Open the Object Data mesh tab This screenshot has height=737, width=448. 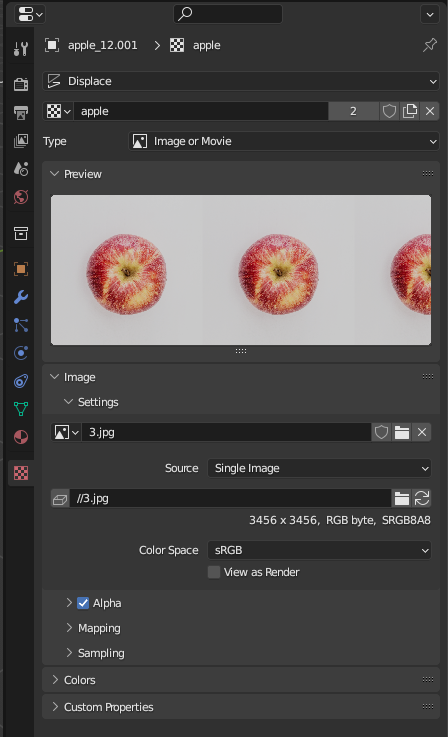[21, 409]
